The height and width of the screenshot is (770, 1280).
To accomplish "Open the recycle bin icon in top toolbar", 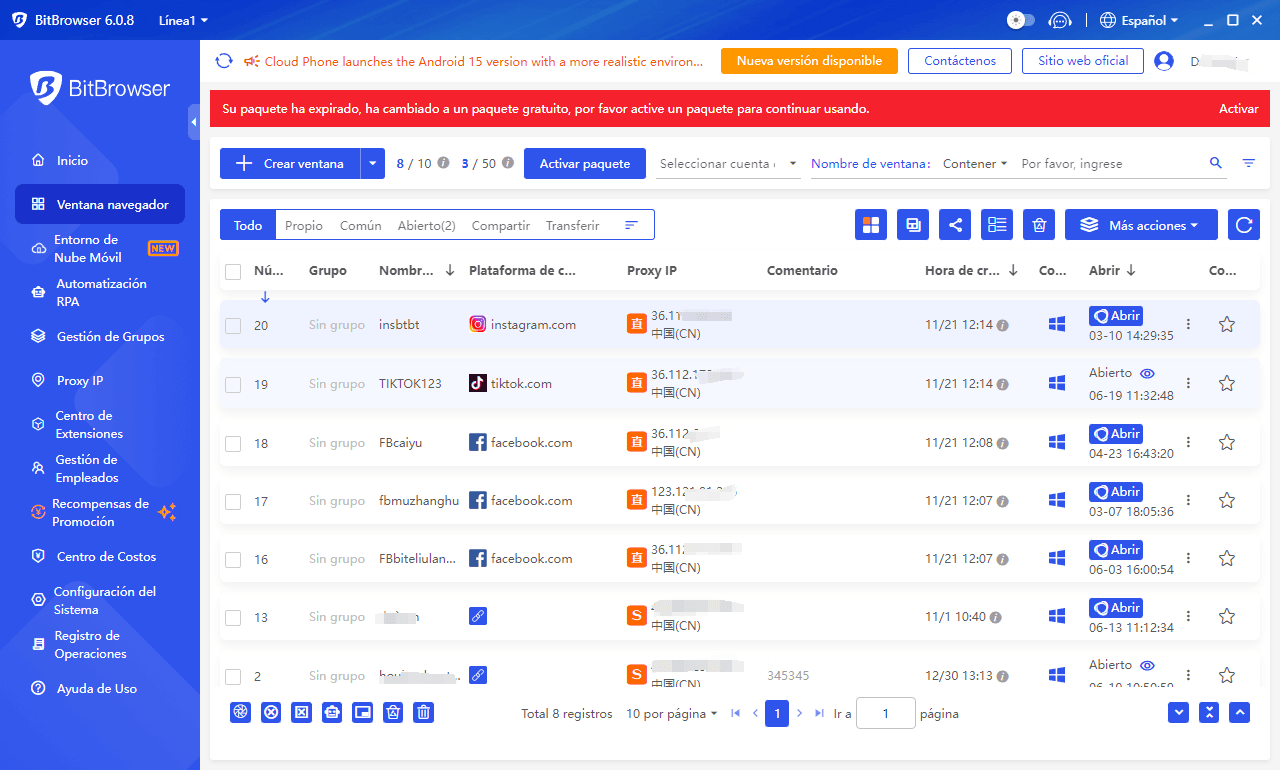I will pyautogui.click(x=1039, y=225).
